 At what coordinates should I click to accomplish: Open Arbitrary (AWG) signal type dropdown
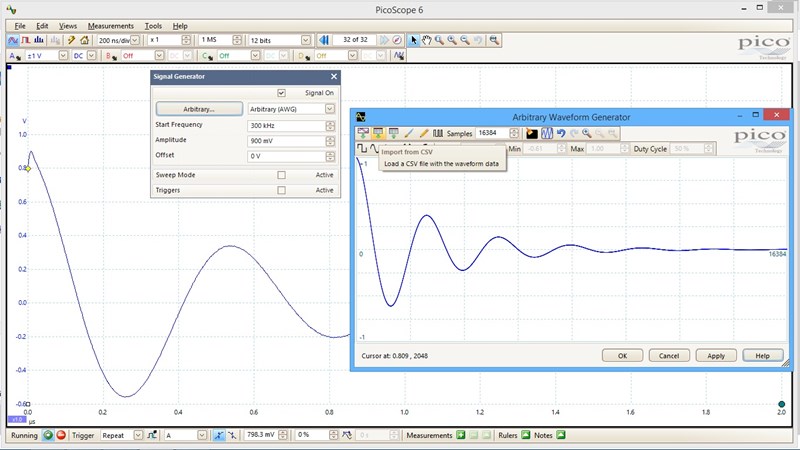pyautogui.click(x=330, y=109)
